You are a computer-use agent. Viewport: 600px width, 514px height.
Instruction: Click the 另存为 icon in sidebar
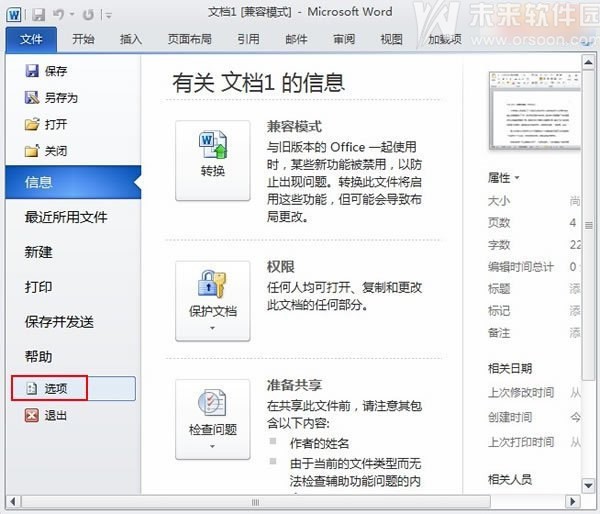coord(32,98)
